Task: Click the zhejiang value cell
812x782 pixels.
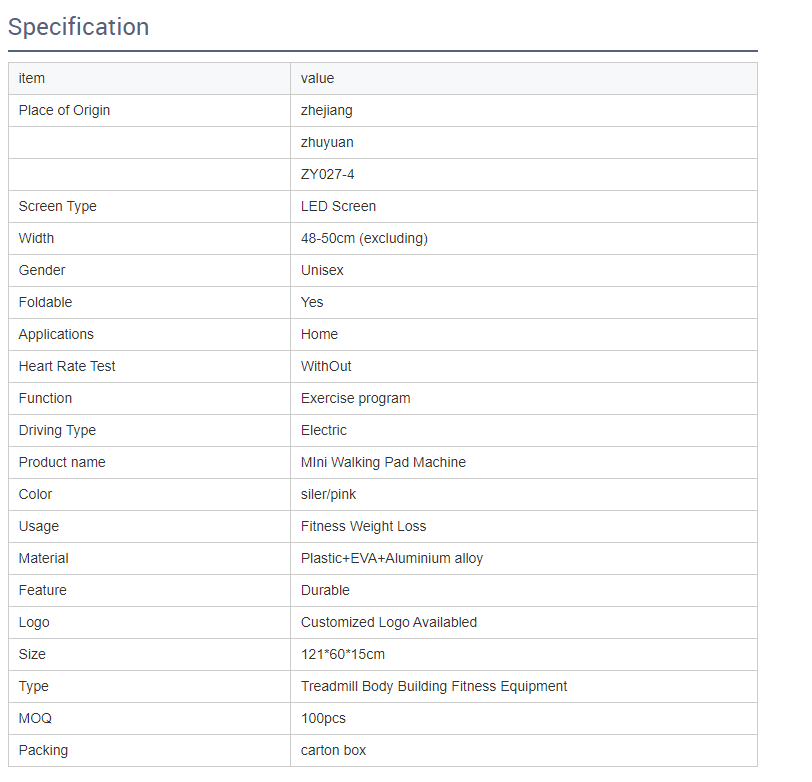Action: pyautogui.click(x=327, y=110)
